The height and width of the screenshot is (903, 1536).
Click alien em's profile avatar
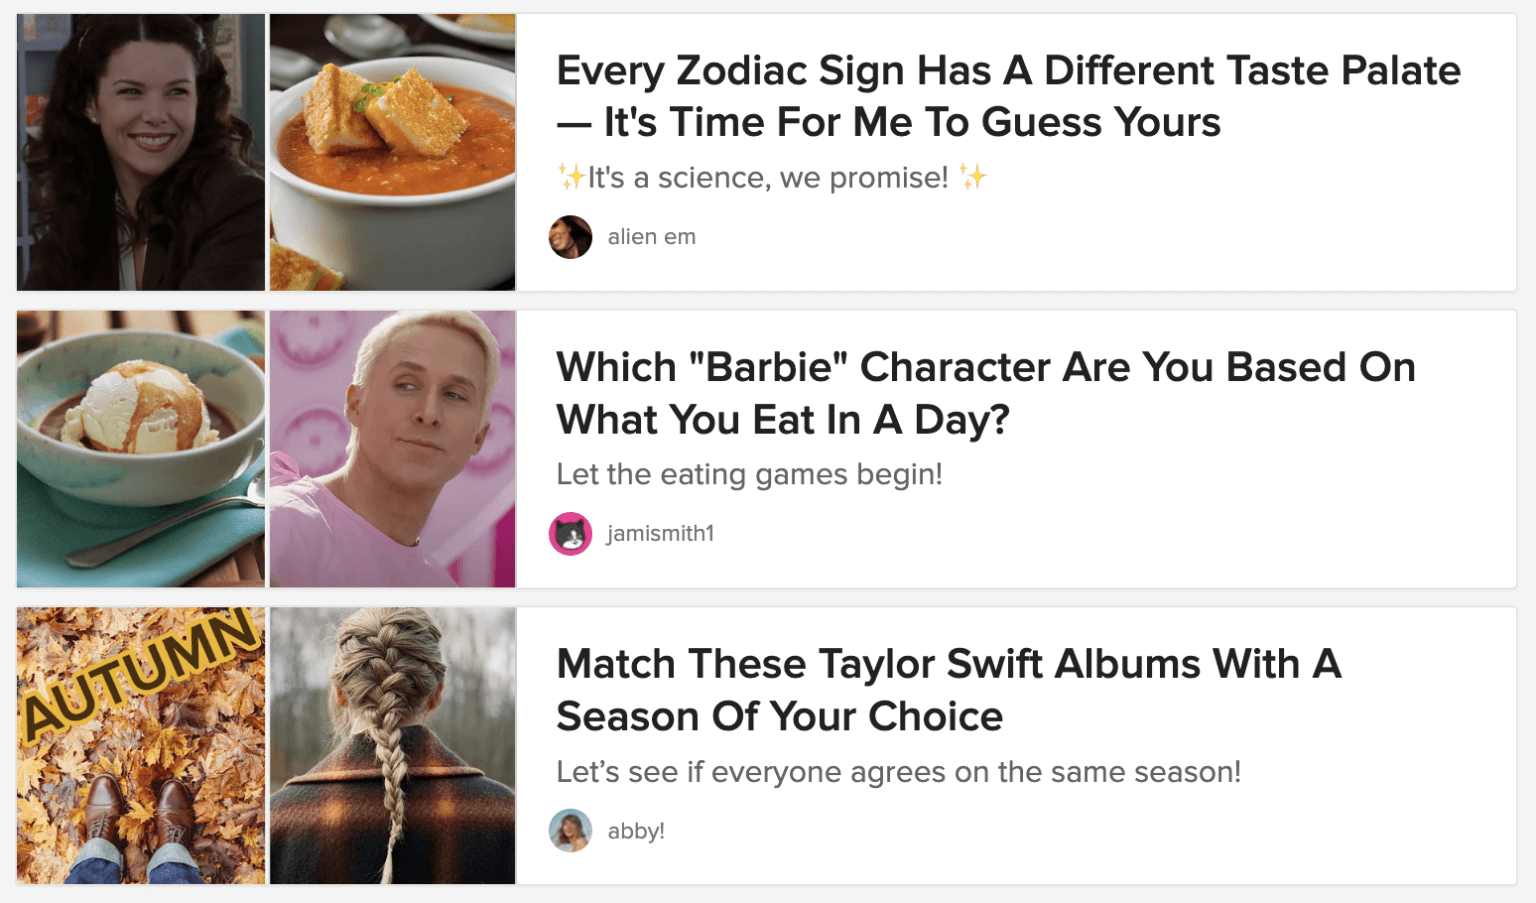570,237
